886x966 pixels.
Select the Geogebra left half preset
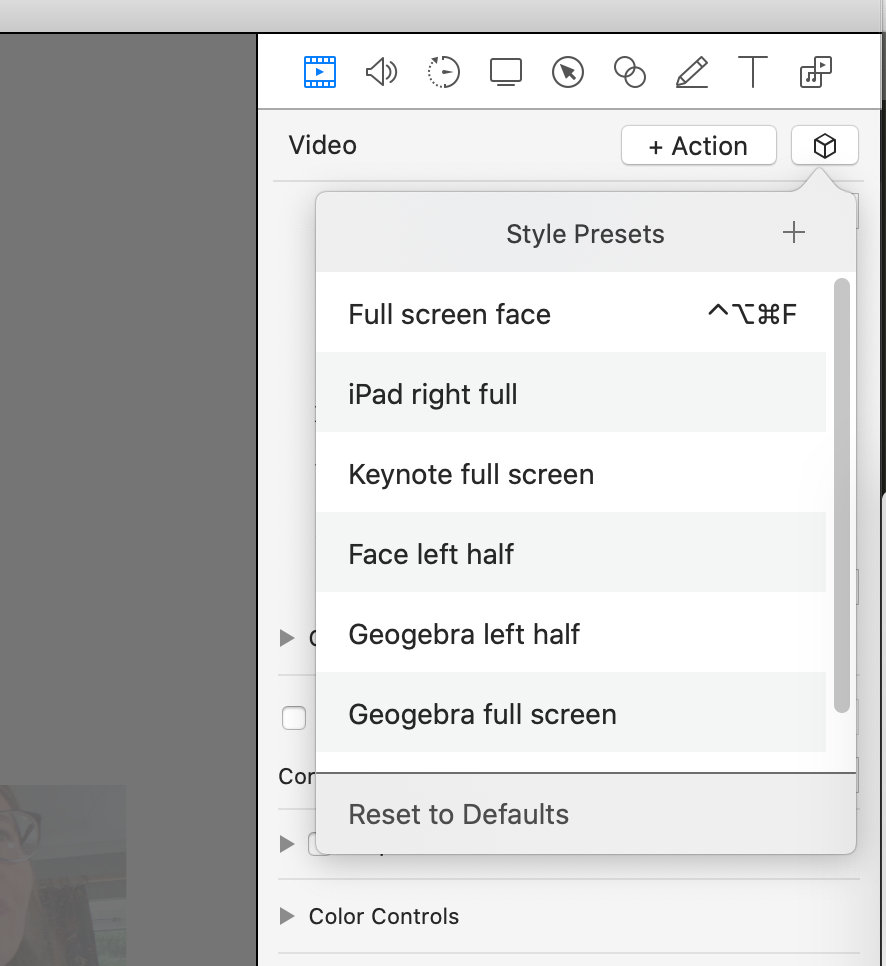464,634
